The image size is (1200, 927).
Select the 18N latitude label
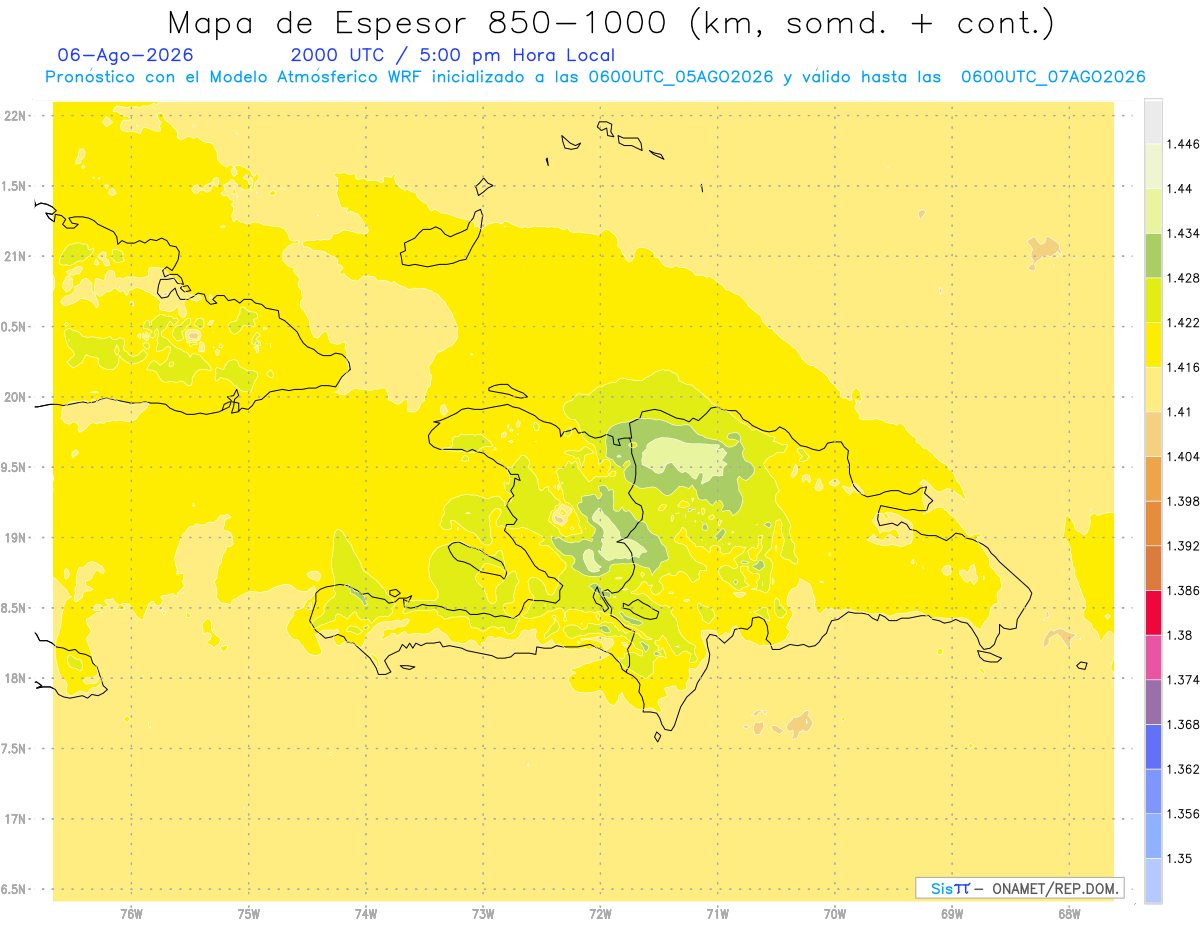16,679
